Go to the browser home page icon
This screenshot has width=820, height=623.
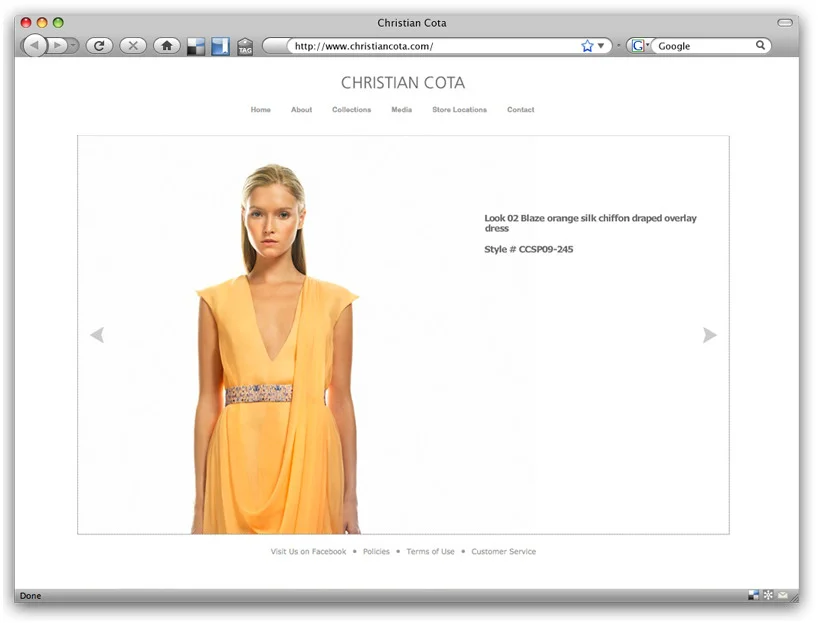[x=167, y=46]
